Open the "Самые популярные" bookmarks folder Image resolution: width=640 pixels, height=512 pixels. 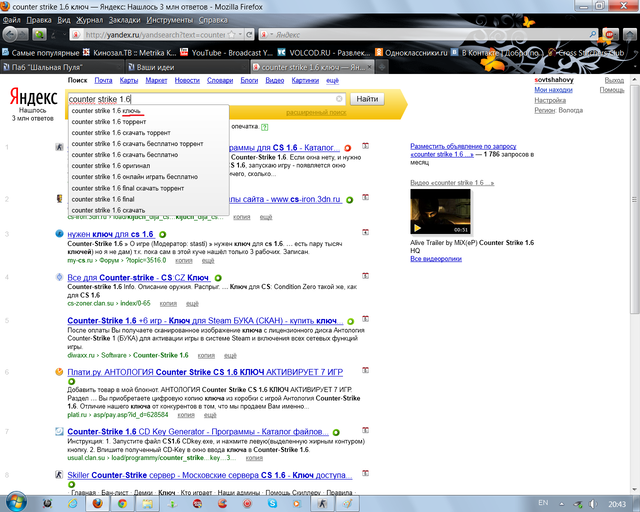(40, 53)
